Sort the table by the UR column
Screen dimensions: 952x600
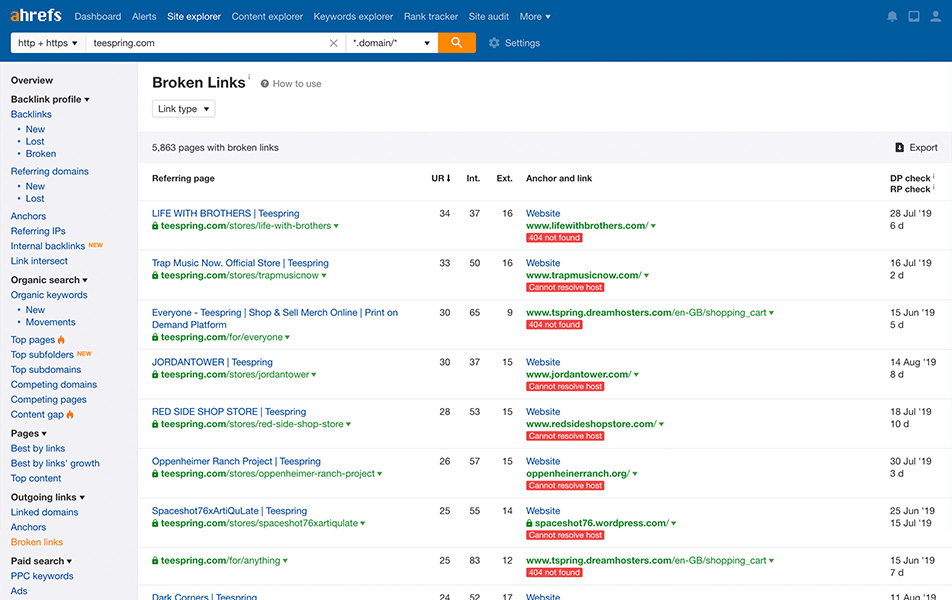441,178
